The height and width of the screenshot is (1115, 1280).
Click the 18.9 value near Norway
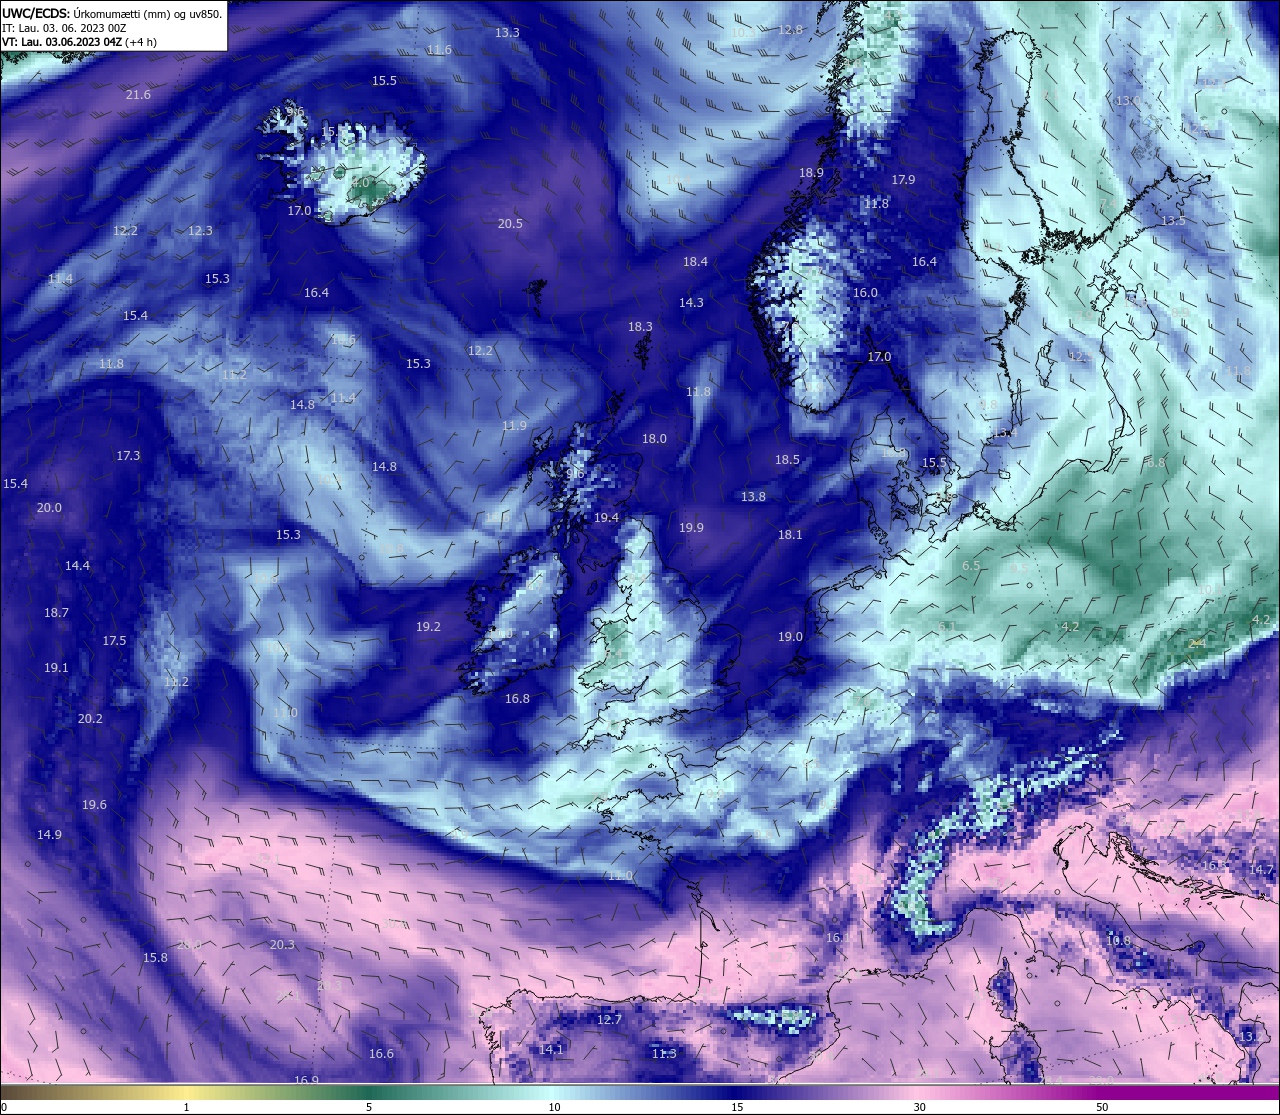811,173
